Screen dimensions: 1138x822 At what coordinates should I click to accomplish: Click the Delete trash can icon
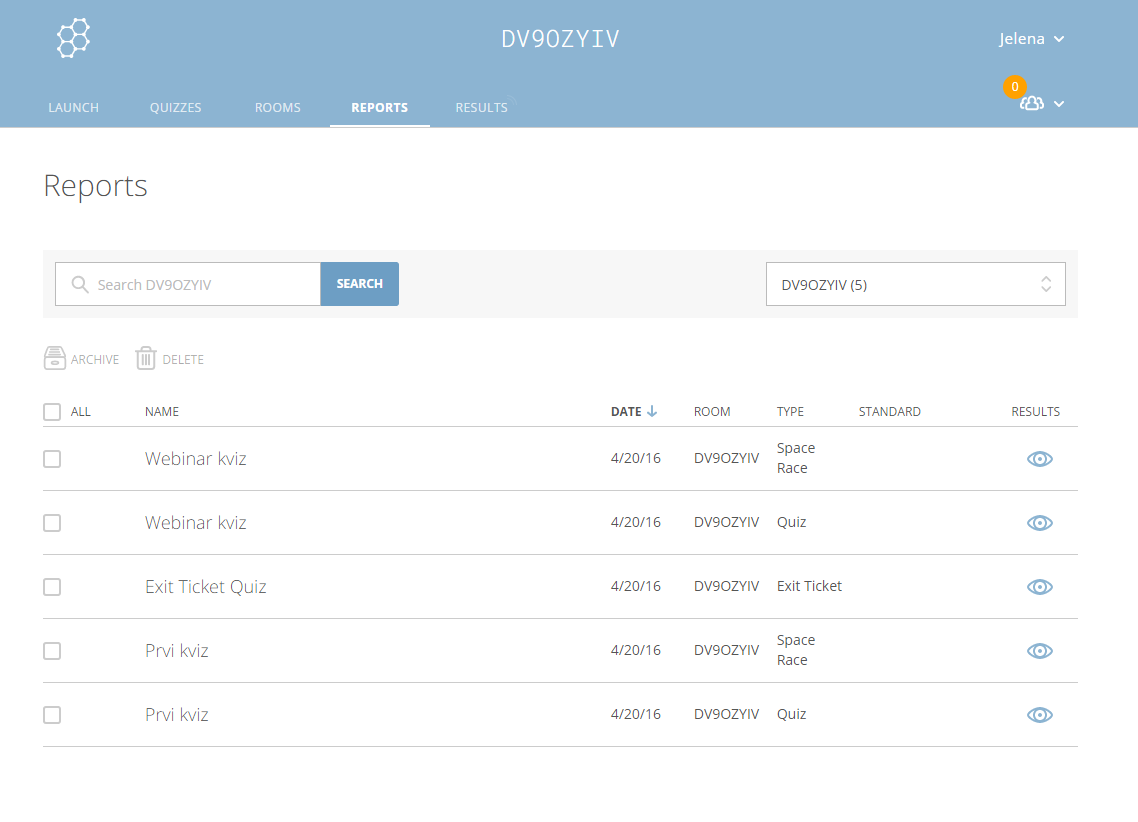coord(146,359)
